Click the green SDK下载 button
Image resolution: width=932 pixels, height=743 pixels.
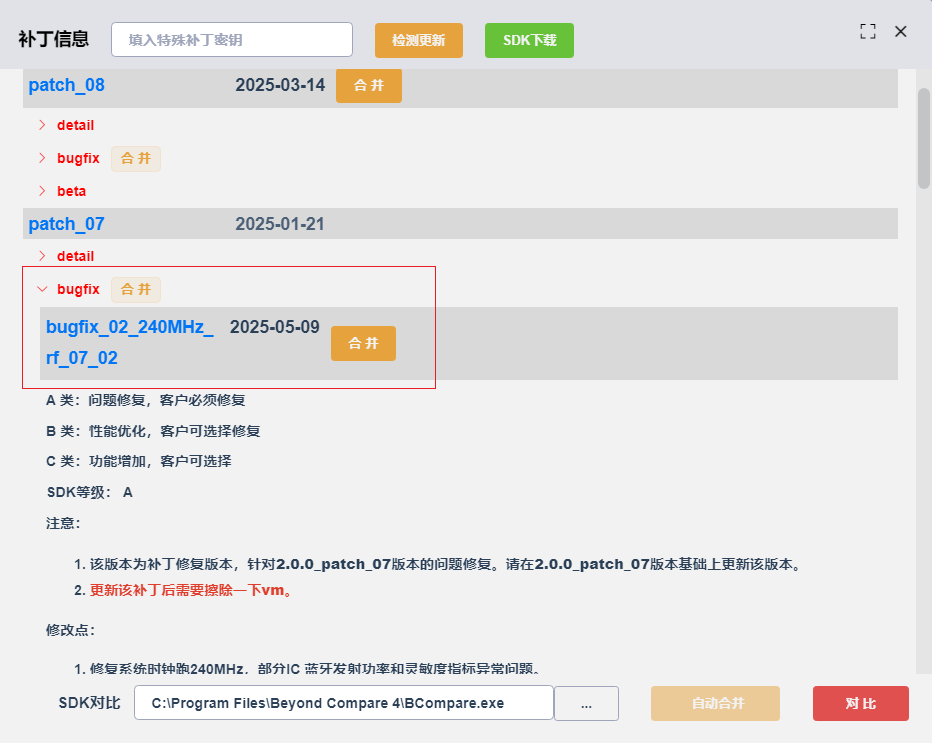tap(529, 40)
